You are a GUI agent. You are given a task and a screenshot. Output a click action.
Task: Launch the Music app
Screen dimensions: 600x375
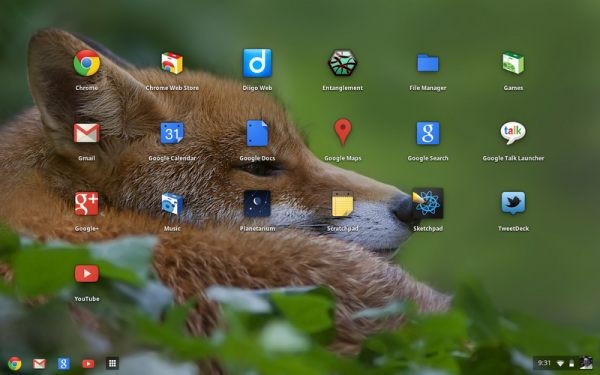[172, 204]
